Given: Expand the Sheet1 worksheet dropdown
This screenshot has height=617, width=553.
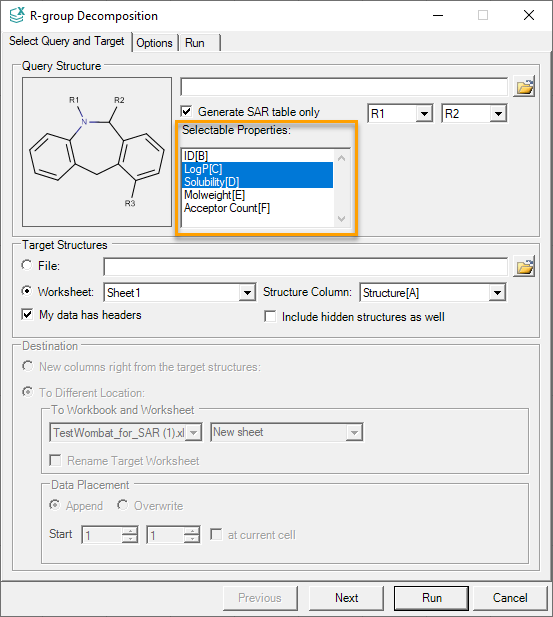Looking at the screenshot, I should pyautogui.click(x=247, y=292).
